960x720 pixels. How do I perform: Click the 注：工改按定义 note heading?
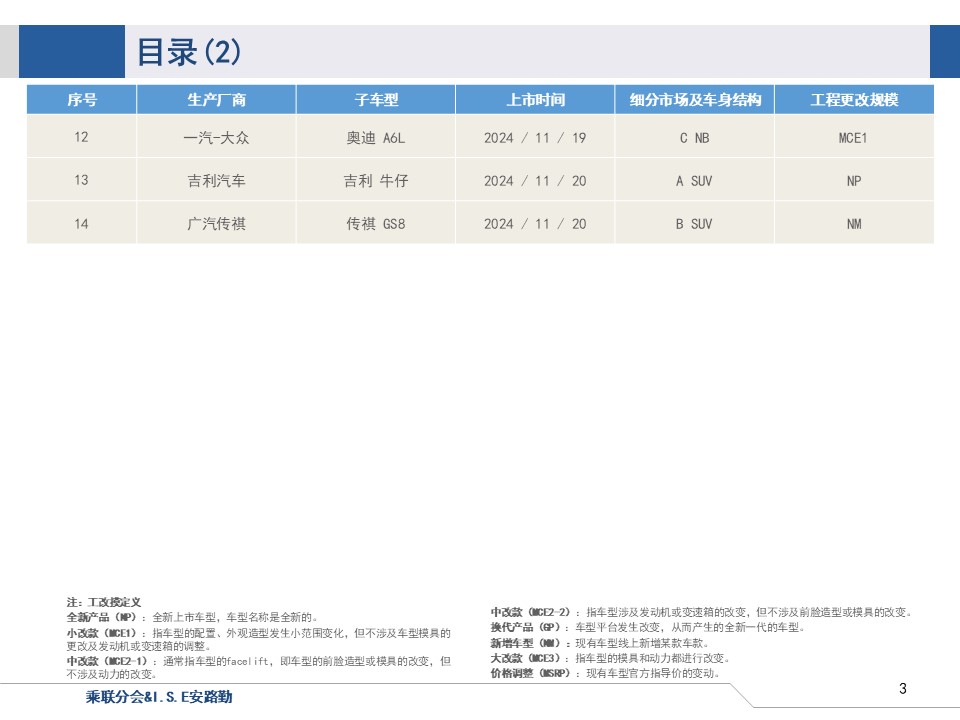tap(104, 602)
